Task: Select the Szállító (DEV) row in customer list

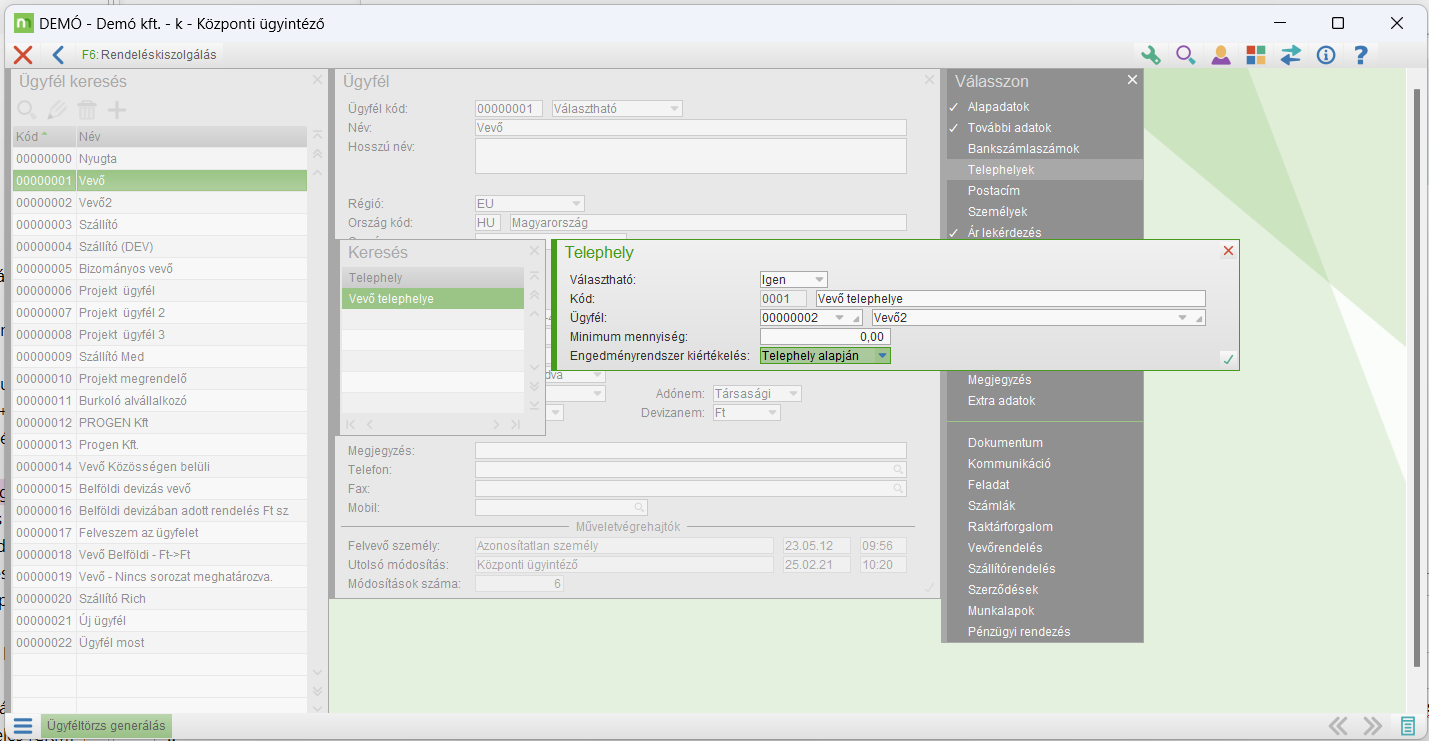Action: pyautogui.click(x=116, y=247)
